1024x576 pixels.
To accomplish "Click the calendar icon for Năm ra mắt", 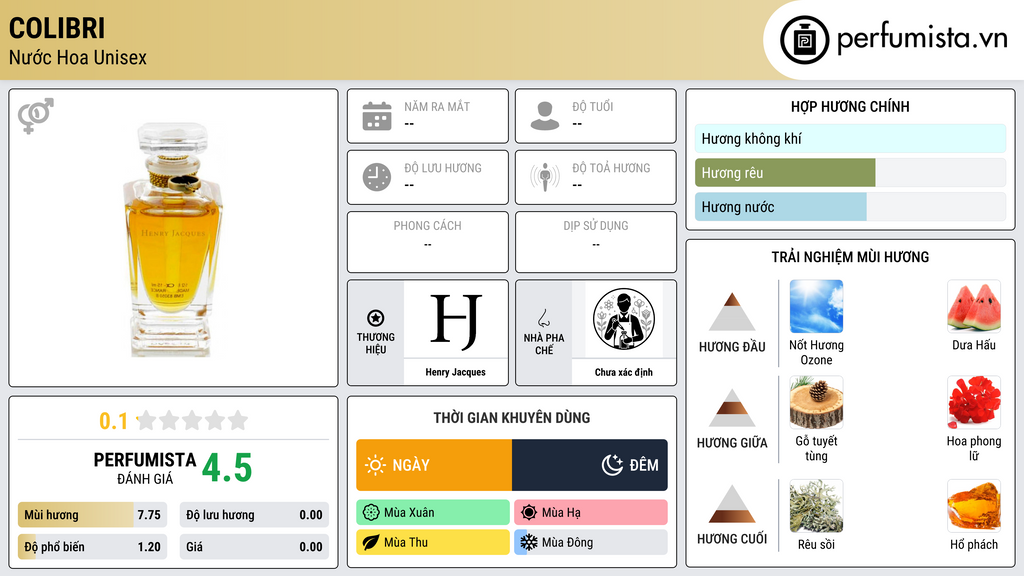I will 377,116.
